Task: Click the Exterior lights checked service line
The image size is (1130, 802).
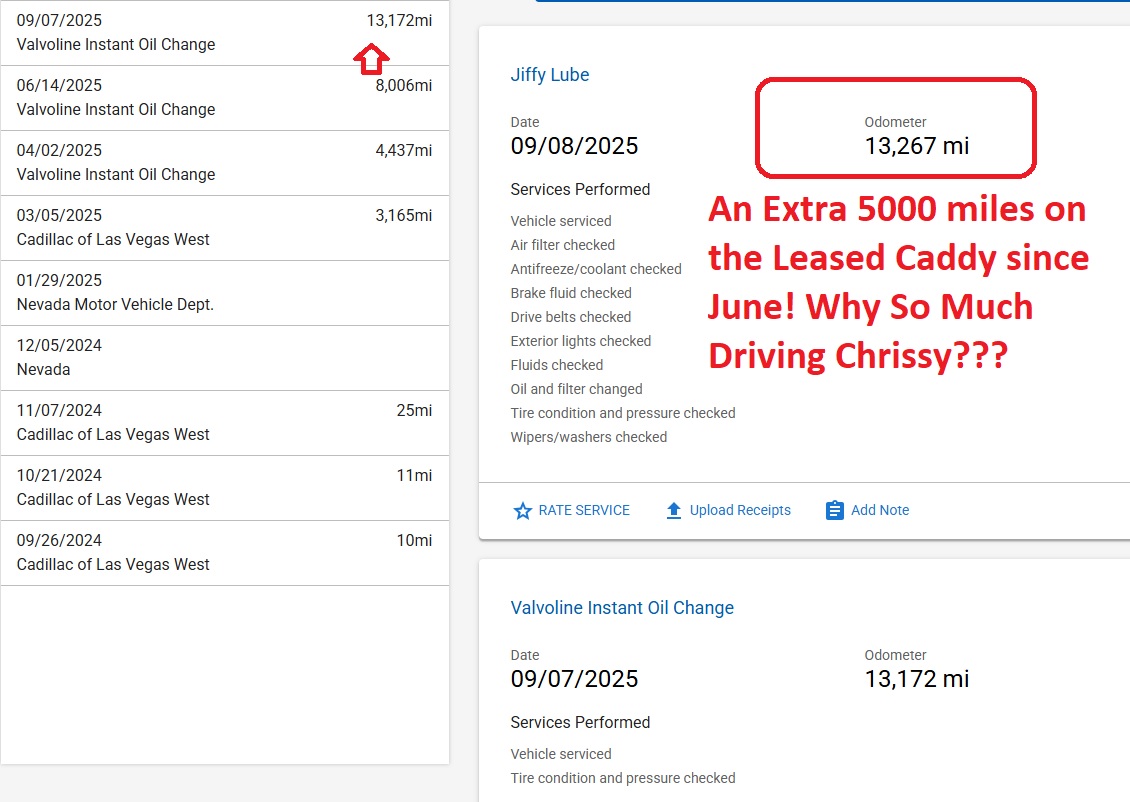Action: pyautogui.click(x=581, y=341)
